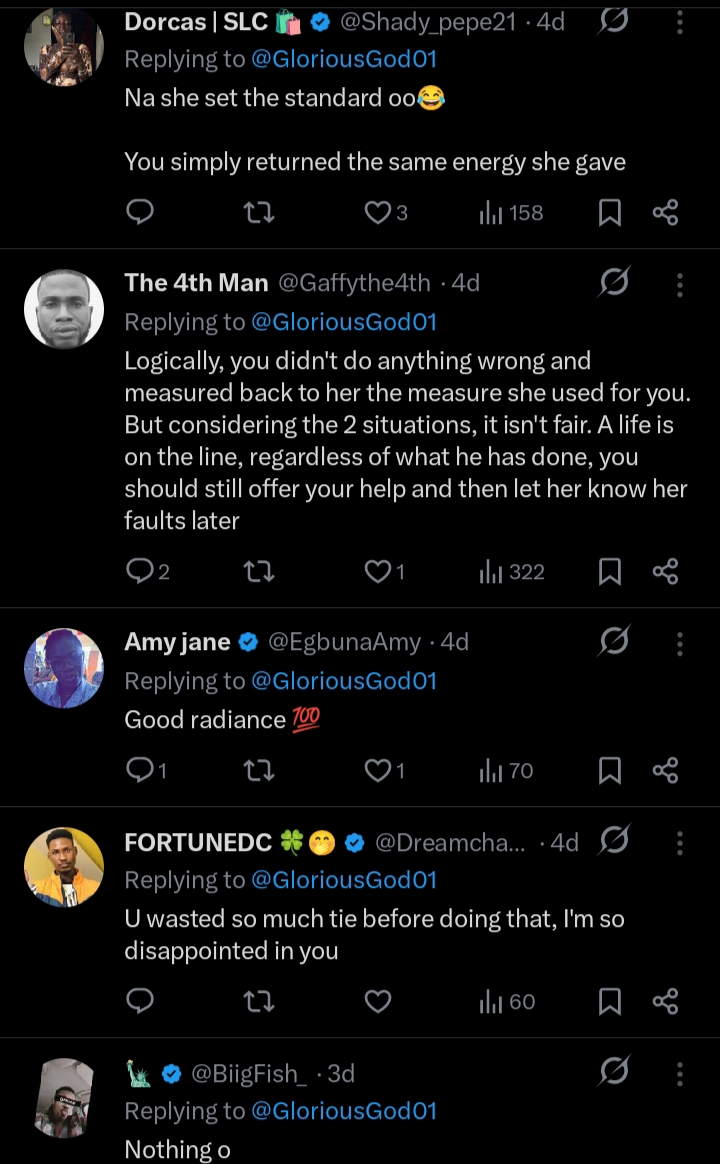
Task: Bookmark Amy jane's reply
Action: point(610,770)
